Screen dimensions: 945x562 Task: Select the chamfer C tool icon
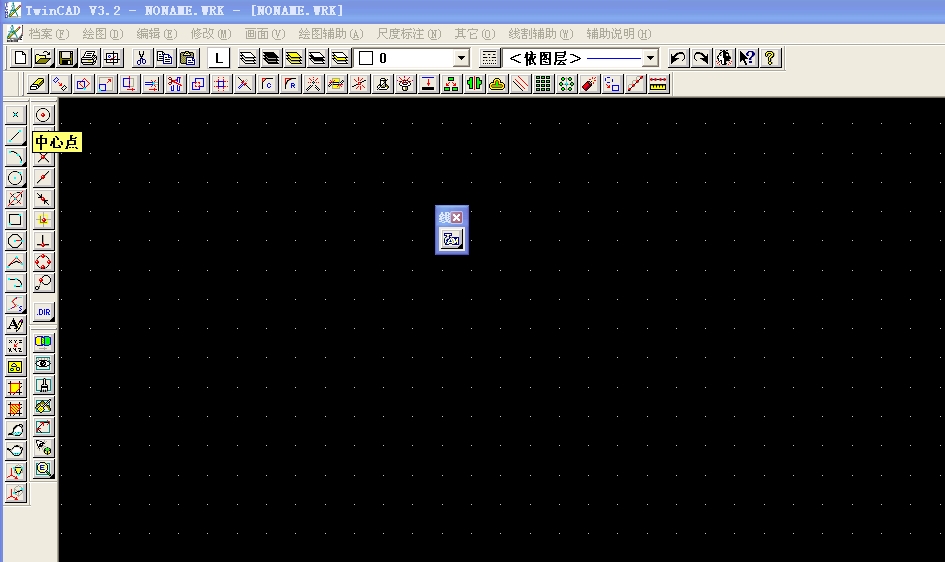click(x=267, y=84)
